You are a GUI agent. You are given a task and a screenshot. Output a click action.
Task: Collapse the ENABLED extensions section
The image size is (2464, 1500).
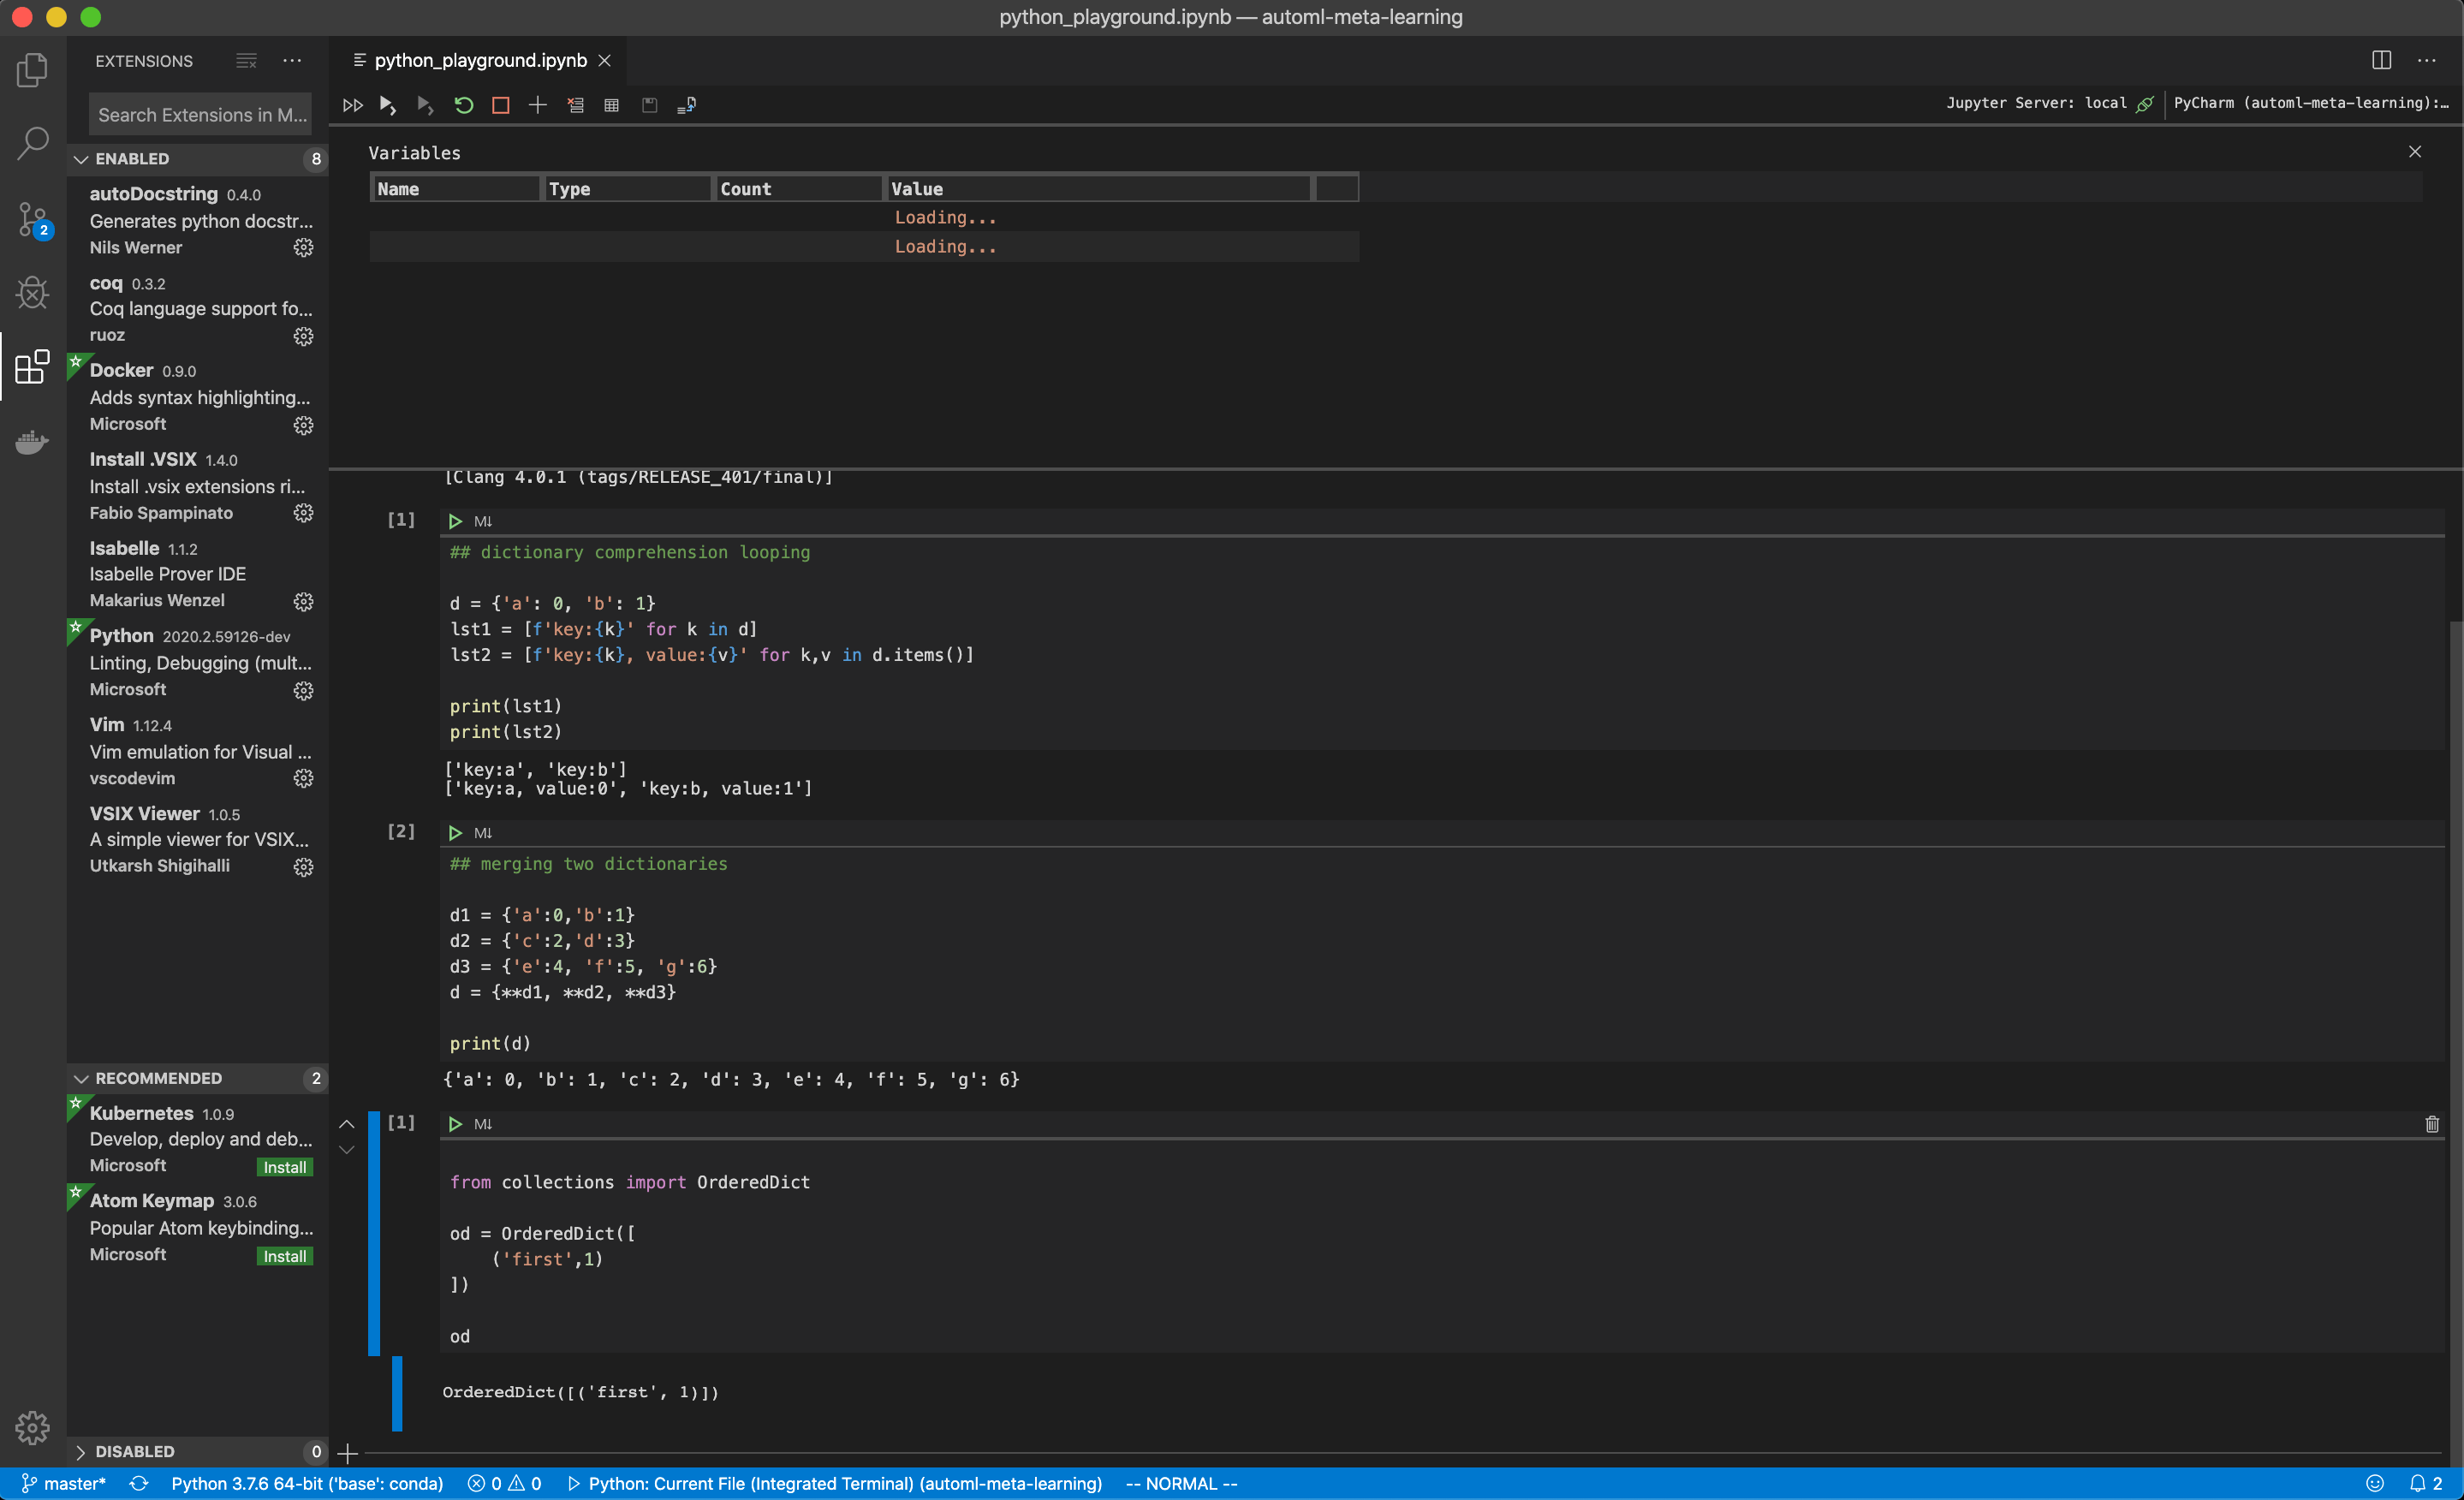pyautogui.click(x=198, y=159)
